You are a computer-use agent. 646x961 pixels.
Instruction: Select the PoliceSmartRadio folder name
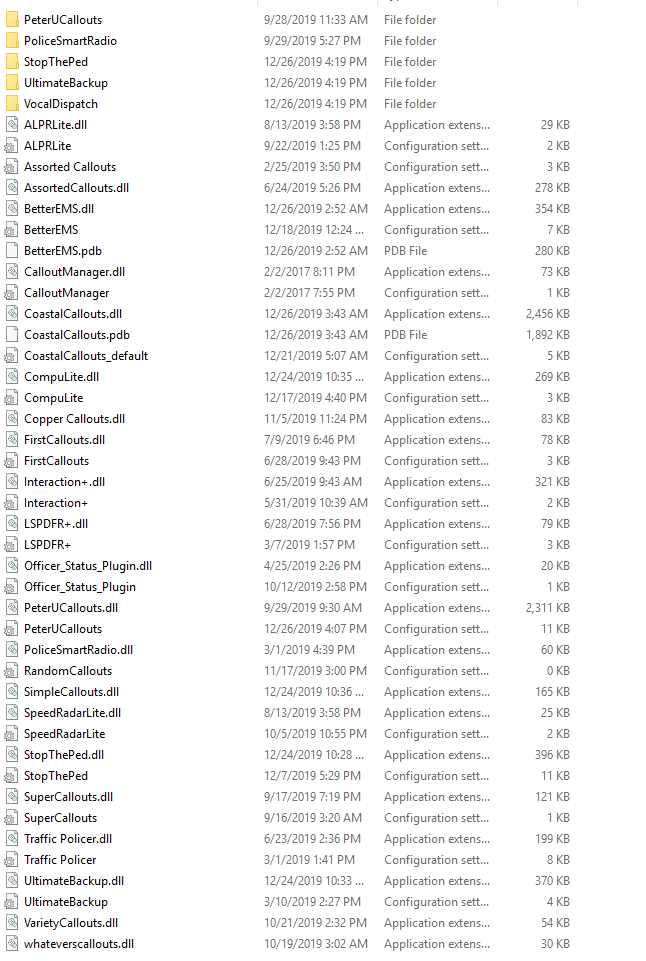(x=70, y=41)
